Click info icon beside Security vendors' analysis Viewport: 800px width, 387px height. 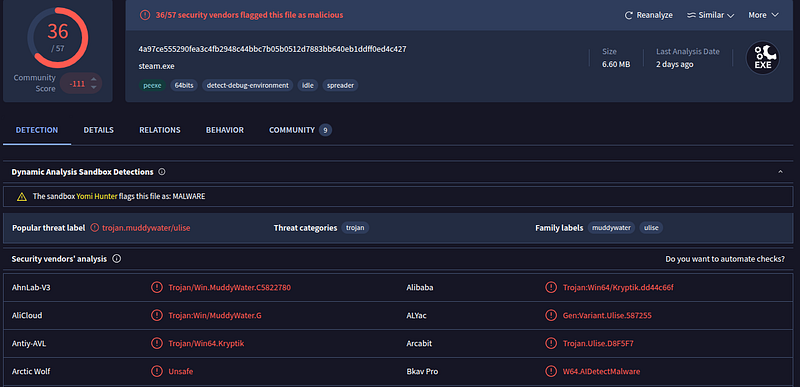(116, 259)
